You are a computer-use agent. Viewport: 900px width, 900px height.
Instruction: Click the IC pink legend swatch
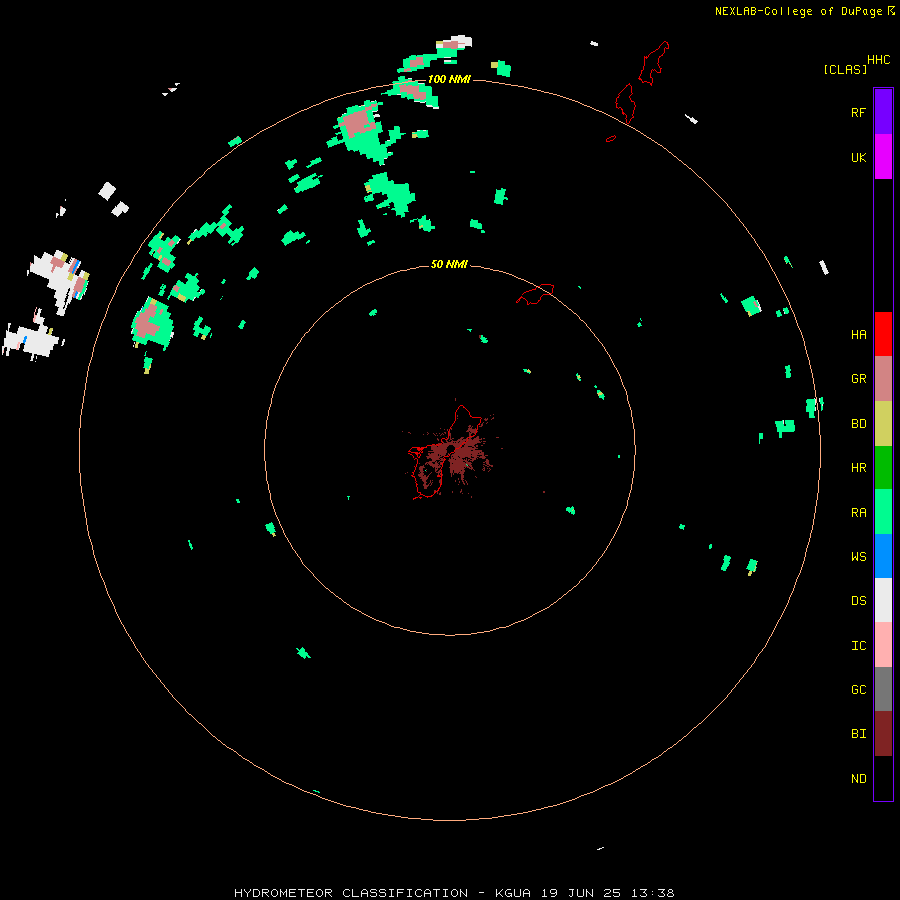click(x=883, y=645)
